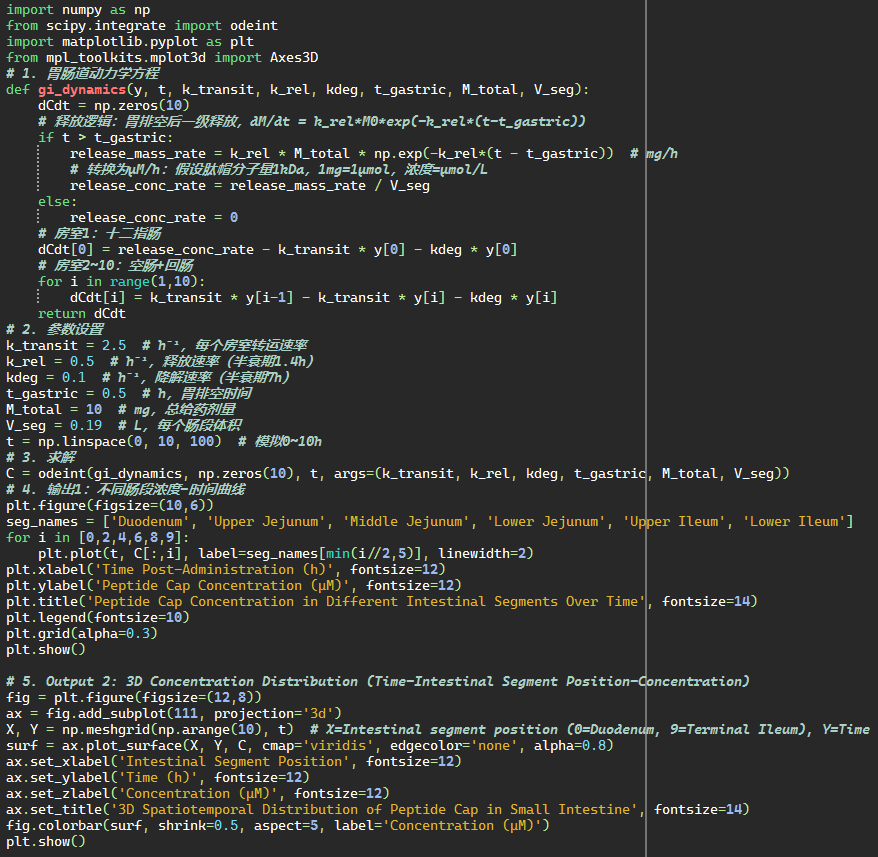Place cursor on the scipy odeint import line
The width and height of the screenshot is (878, 857).
141,25
